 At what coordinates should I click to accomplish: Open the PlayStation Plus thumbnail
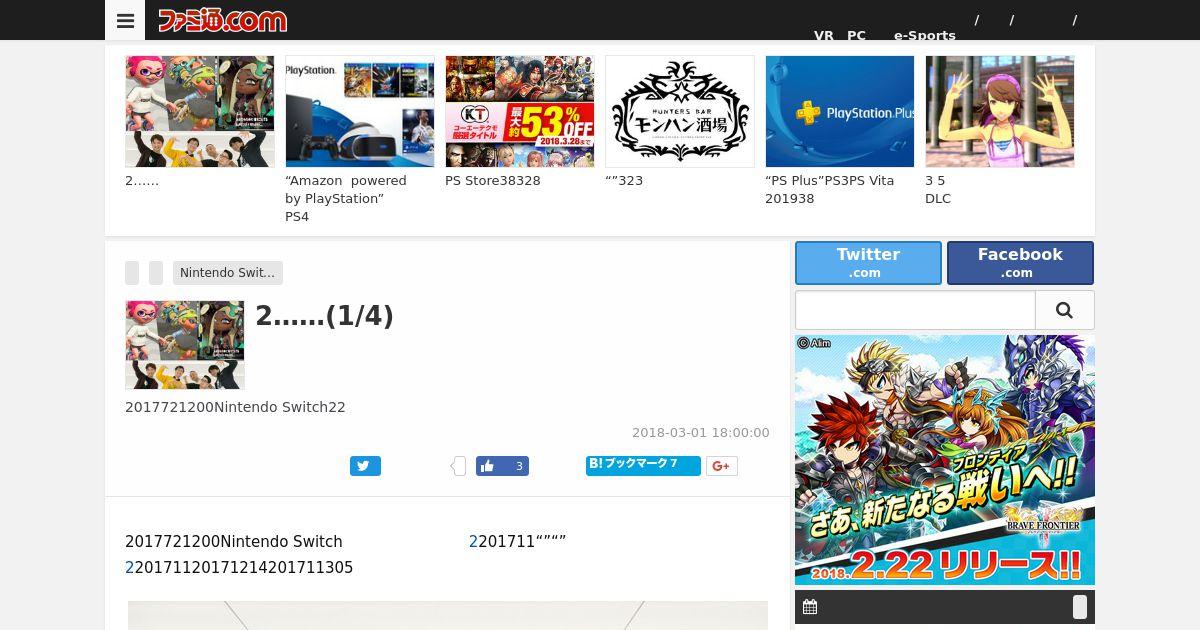click(840, 111)
